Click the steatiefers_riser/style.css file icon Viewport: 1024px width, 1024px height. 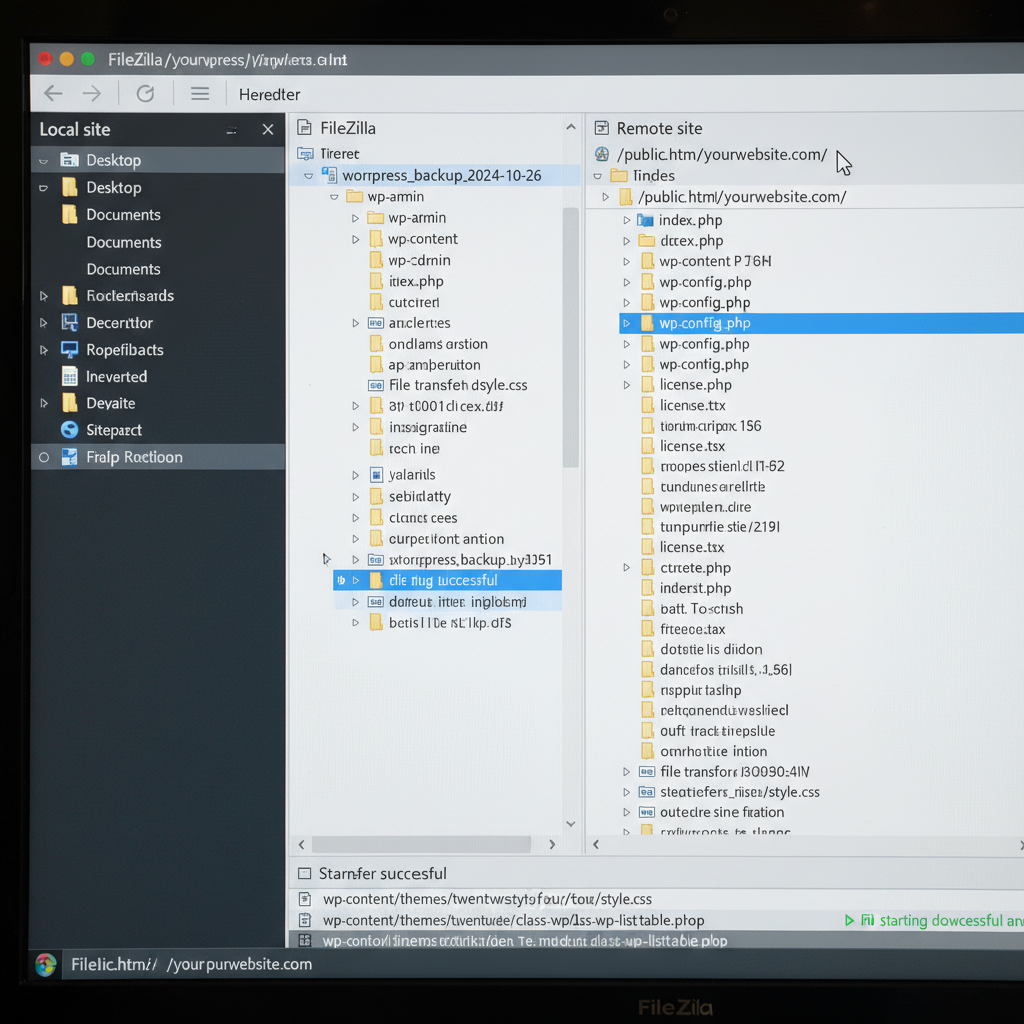click(647, 792)
